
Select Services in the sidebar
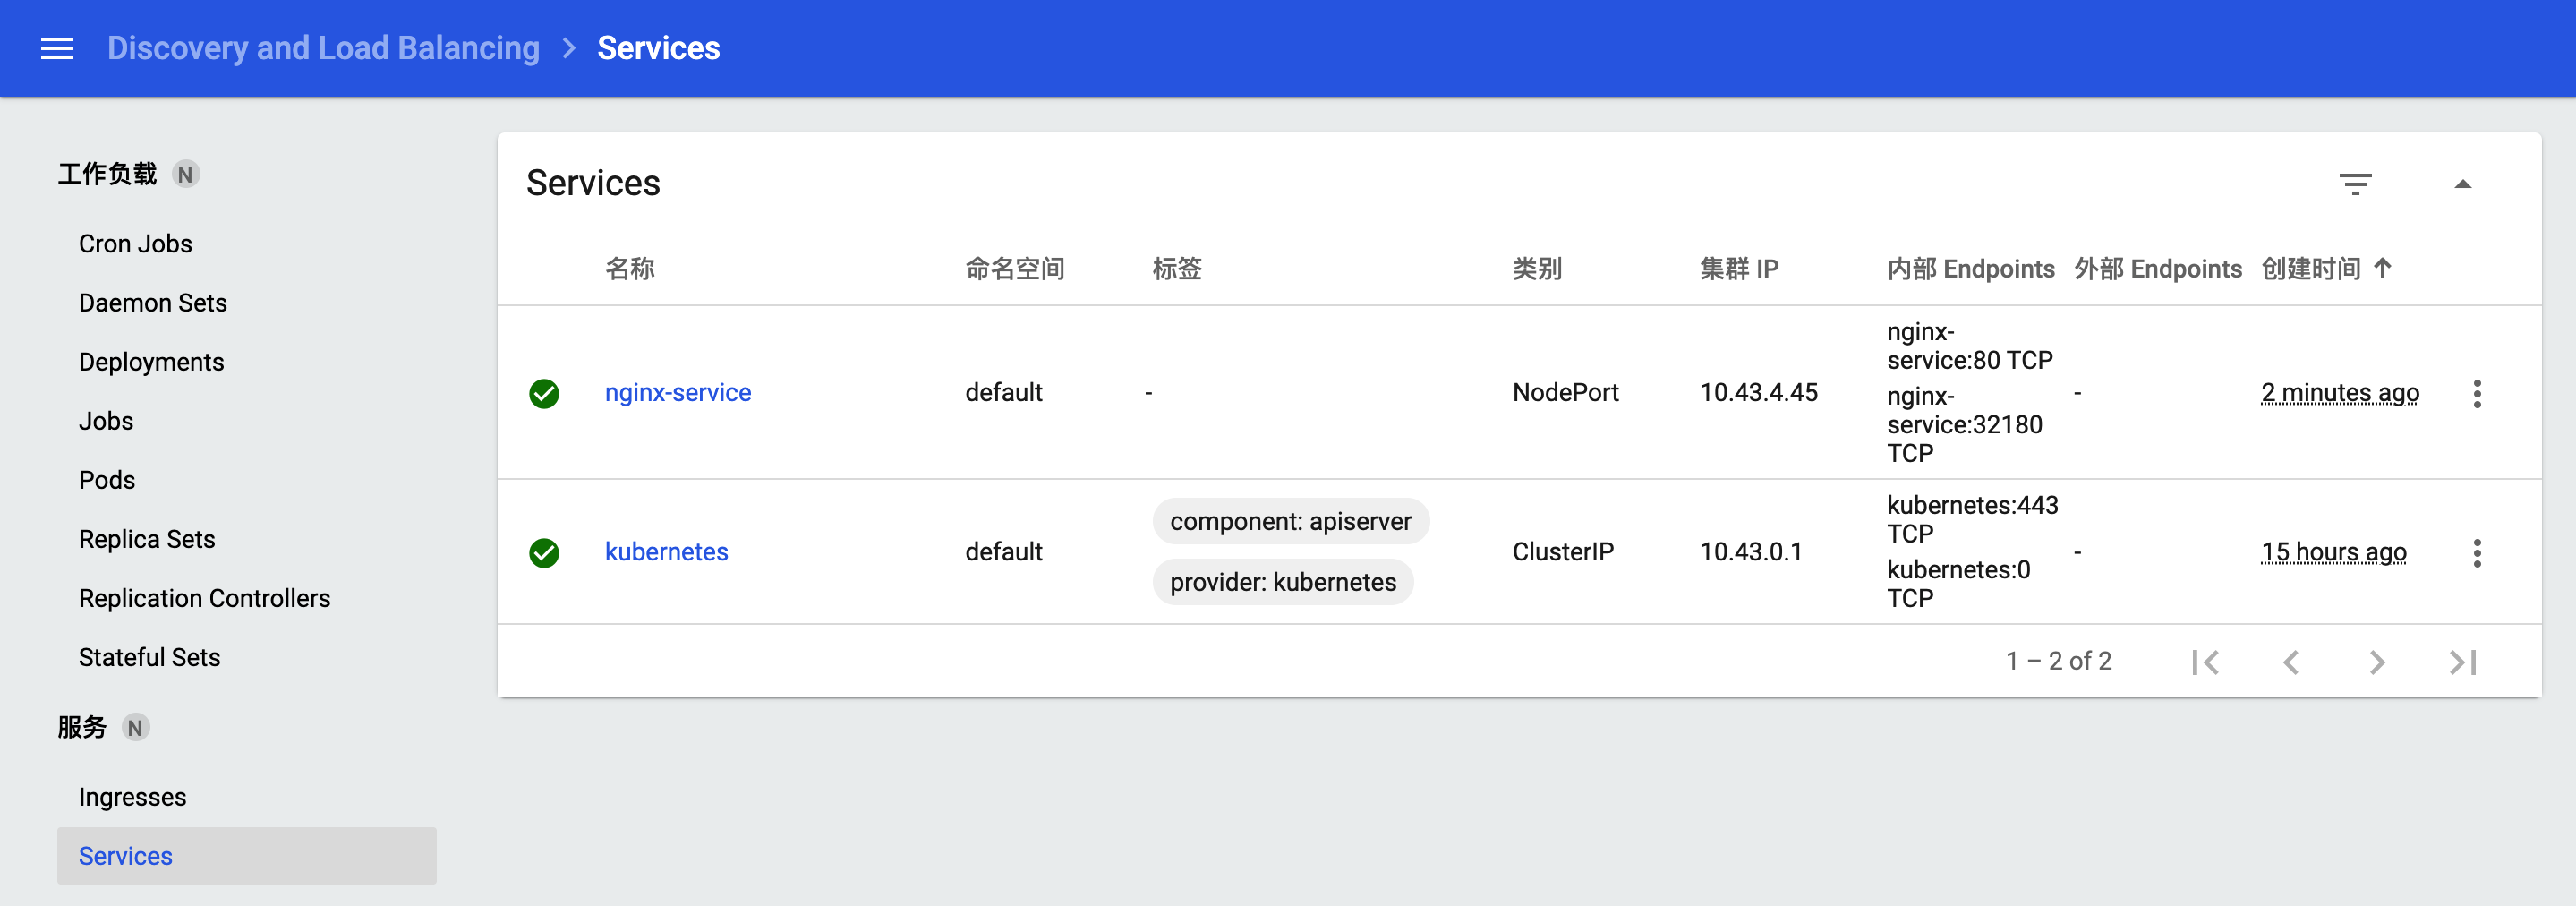point(246,856)
